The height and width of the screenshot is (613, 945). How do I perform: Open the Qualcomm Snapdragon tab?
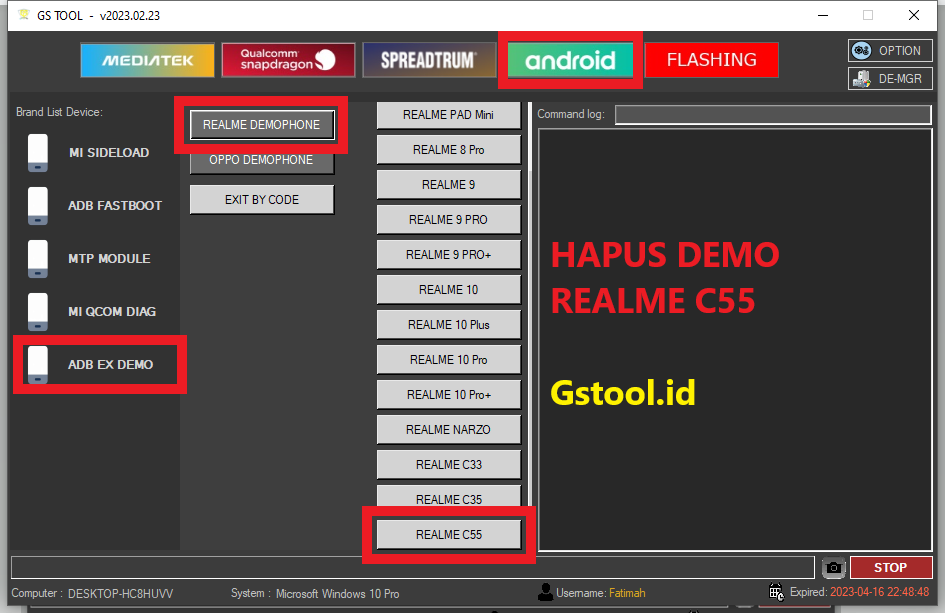tap(288, 60)
